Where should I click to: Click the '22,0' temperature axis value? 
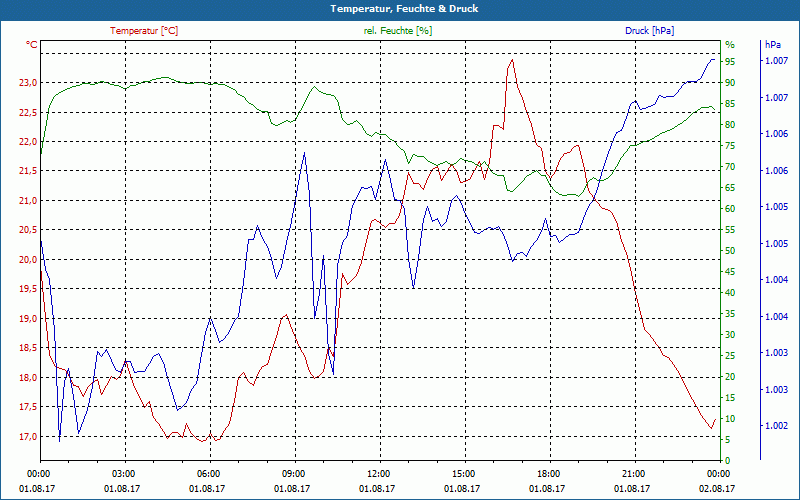click(29, 142)
